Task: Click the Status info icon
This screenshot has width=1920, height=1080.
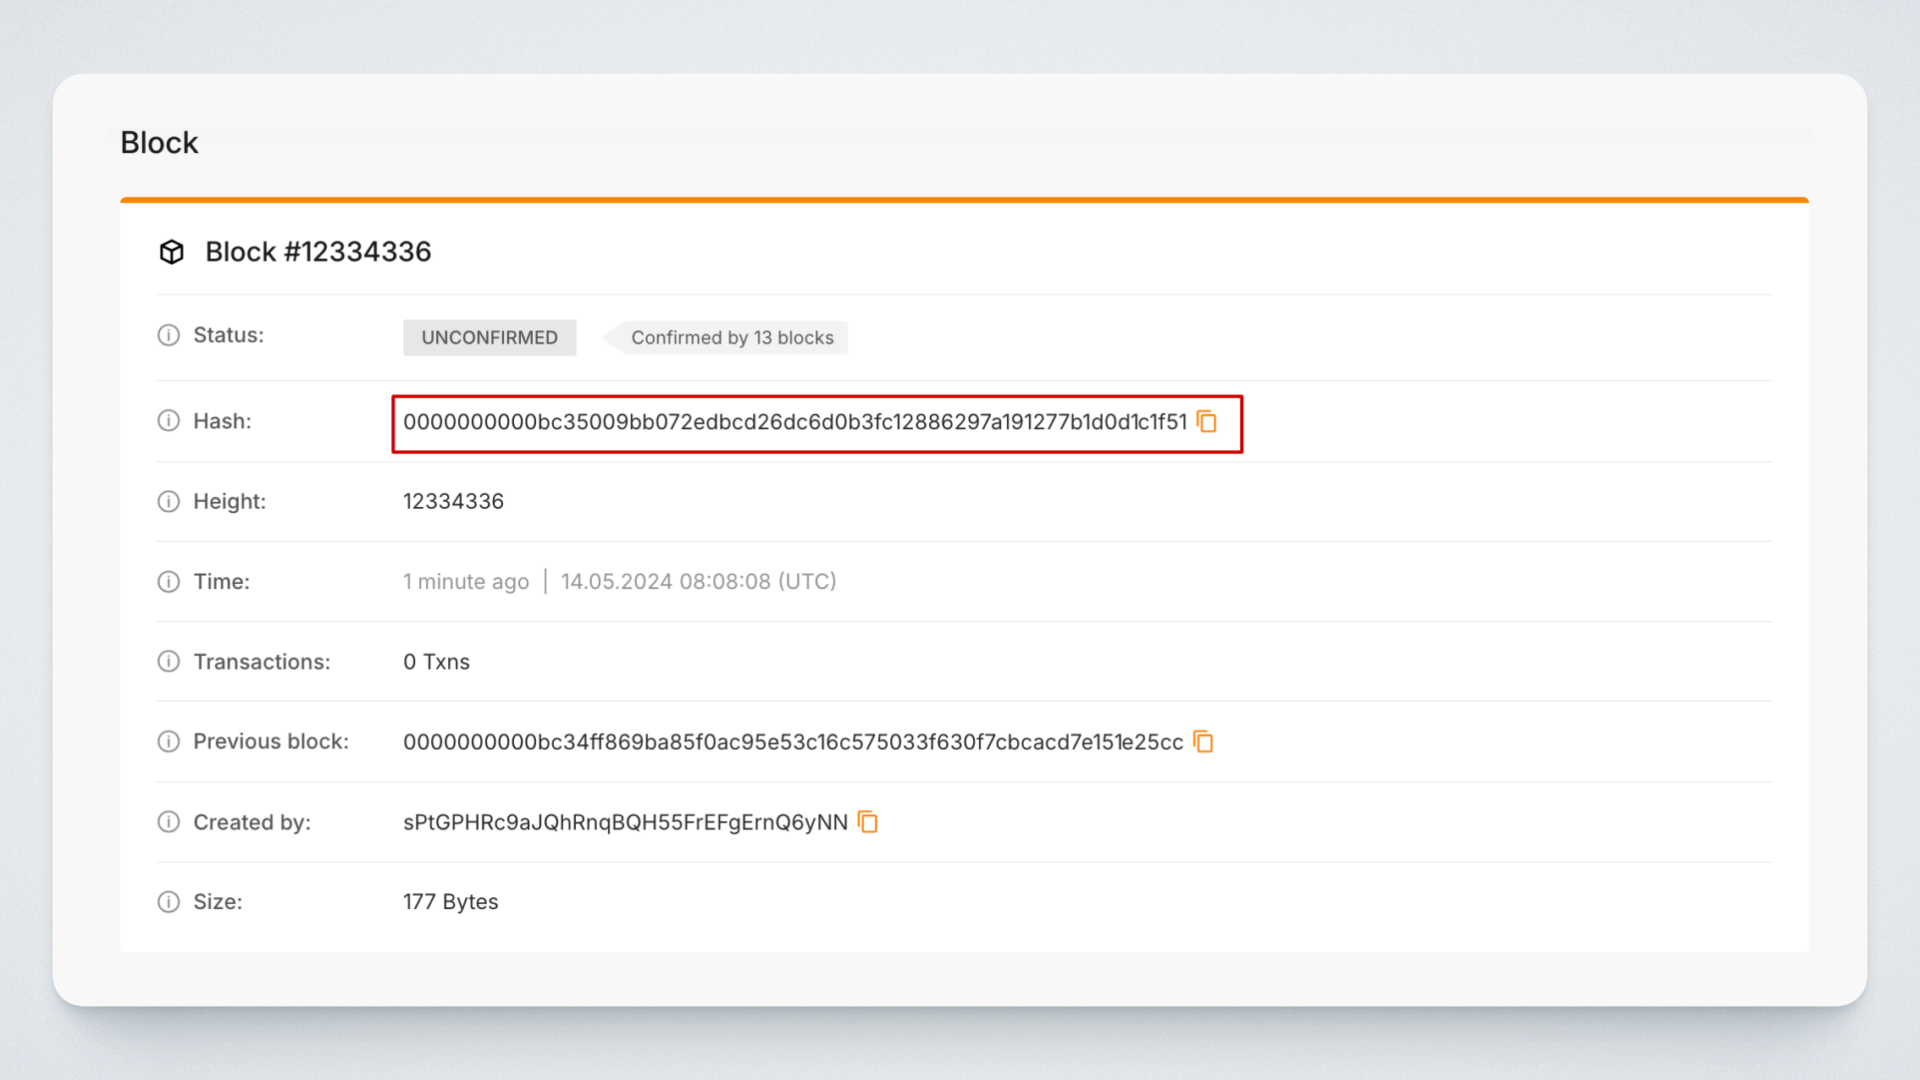Action: click(168, 335)
